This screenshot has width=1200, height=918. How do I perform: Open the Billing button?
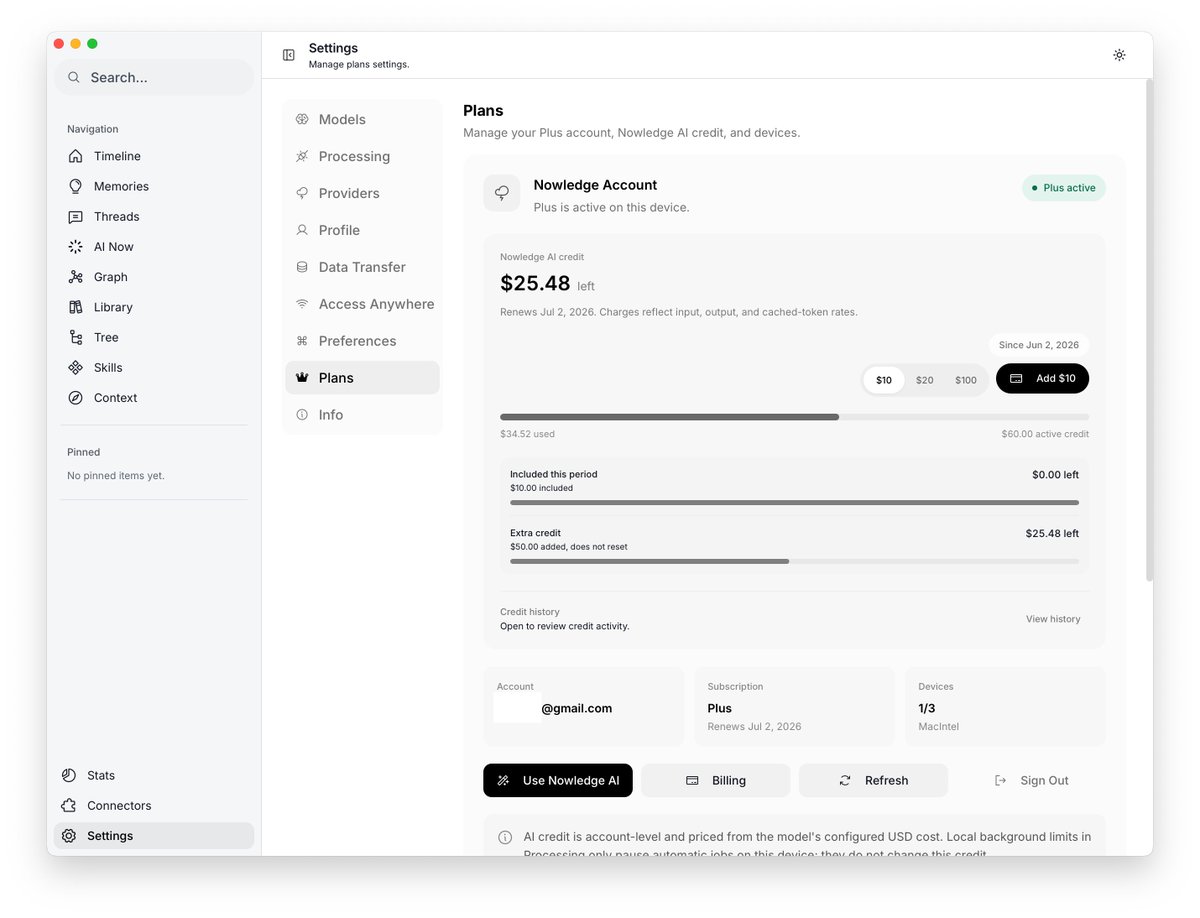click(x=716, y=780)
